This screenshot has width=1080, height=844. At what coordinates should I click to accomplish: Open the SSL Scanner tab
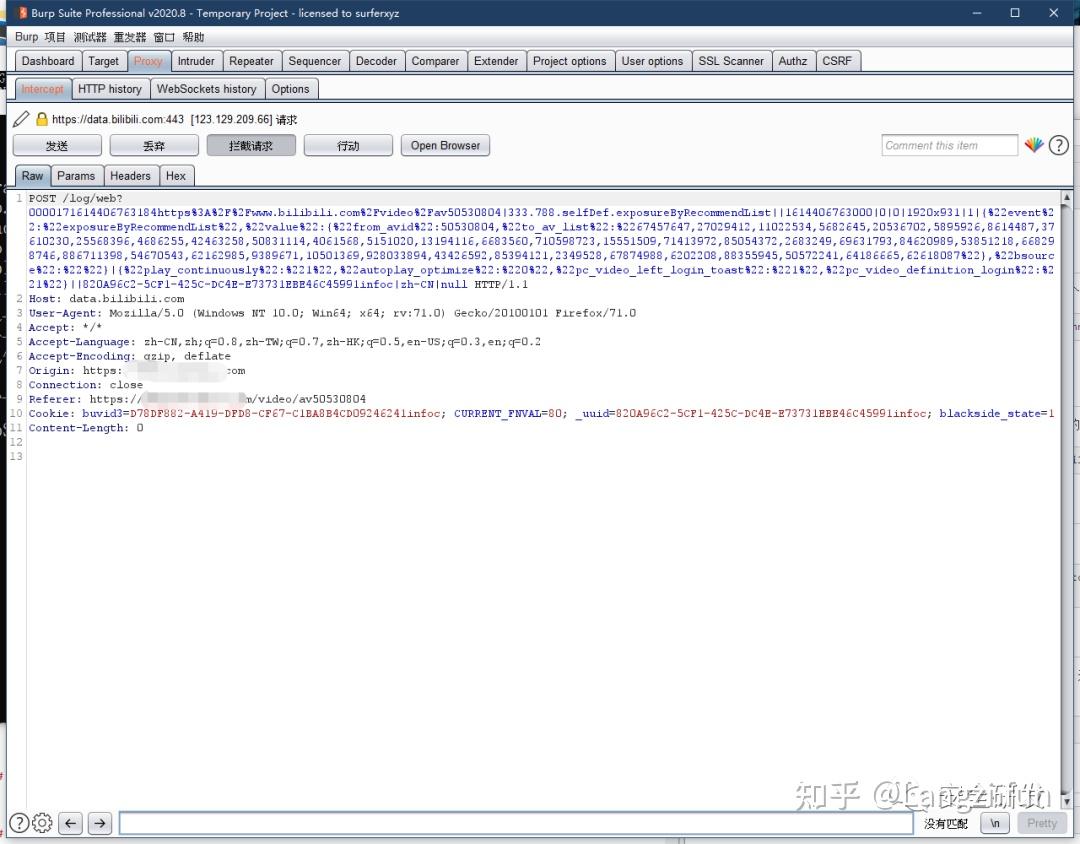click(x=731, y=61)
